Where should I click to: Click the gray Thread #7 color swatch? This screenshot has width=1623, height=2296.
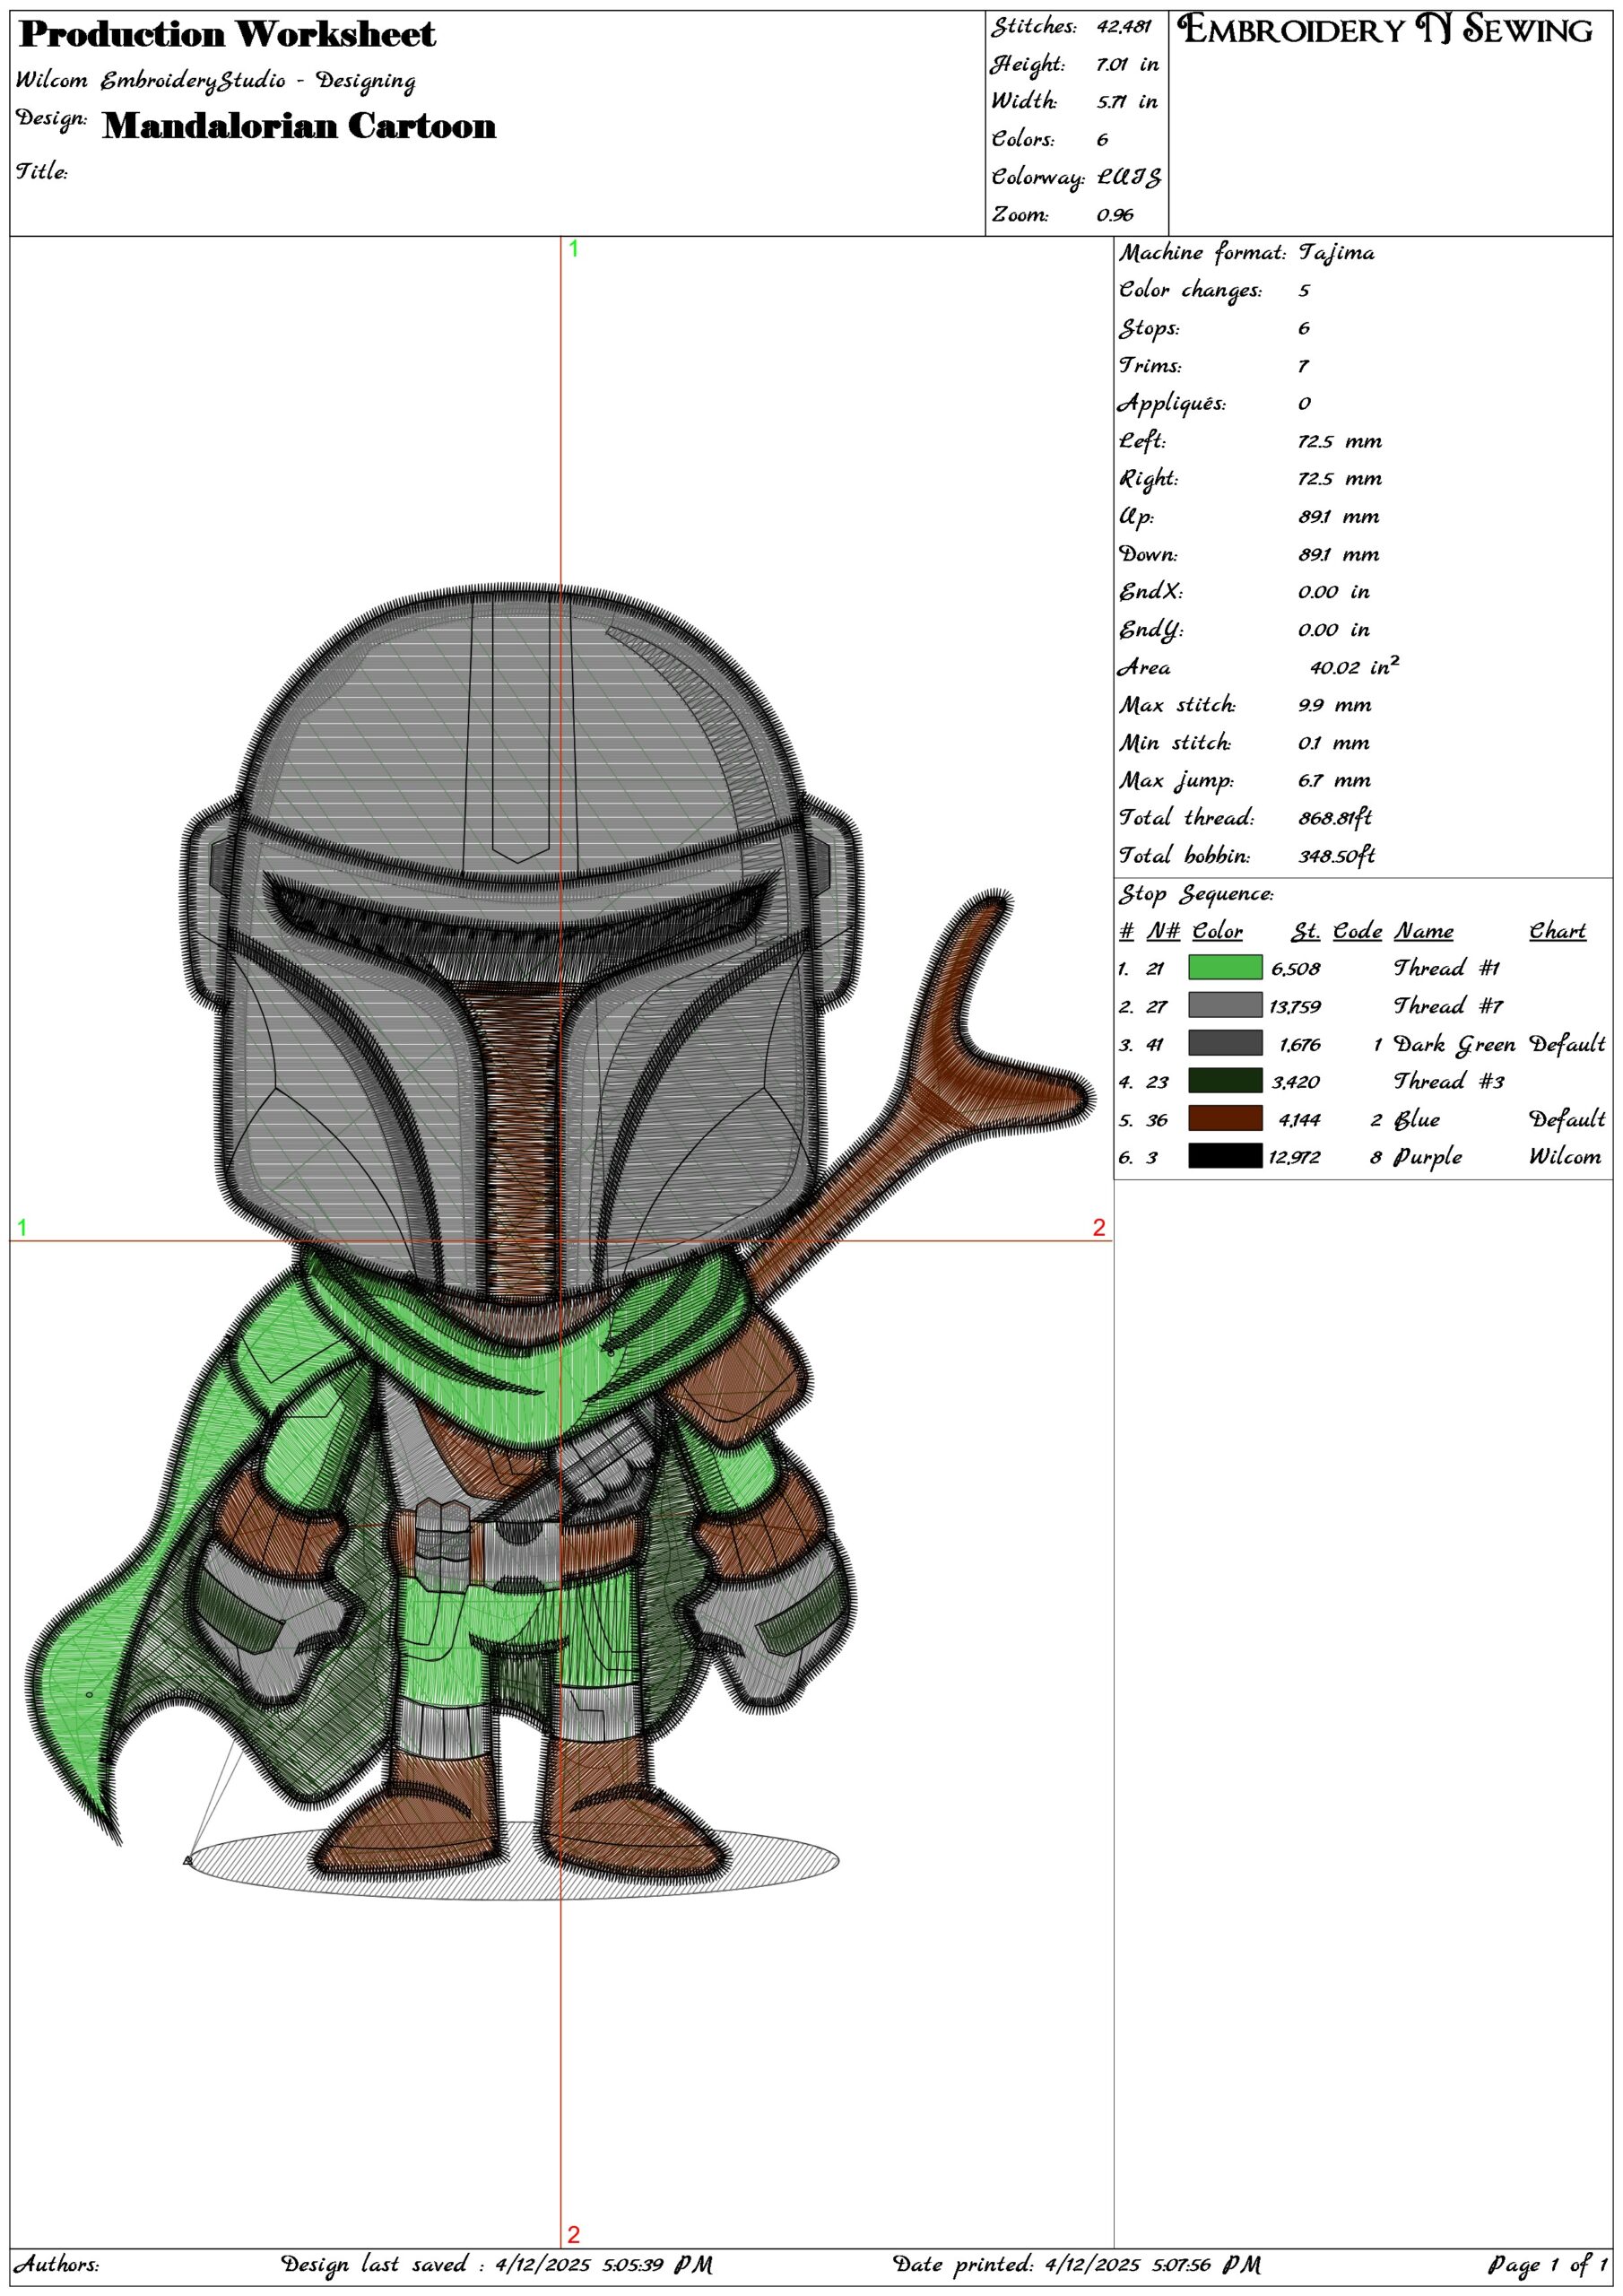(1225, 1005)
